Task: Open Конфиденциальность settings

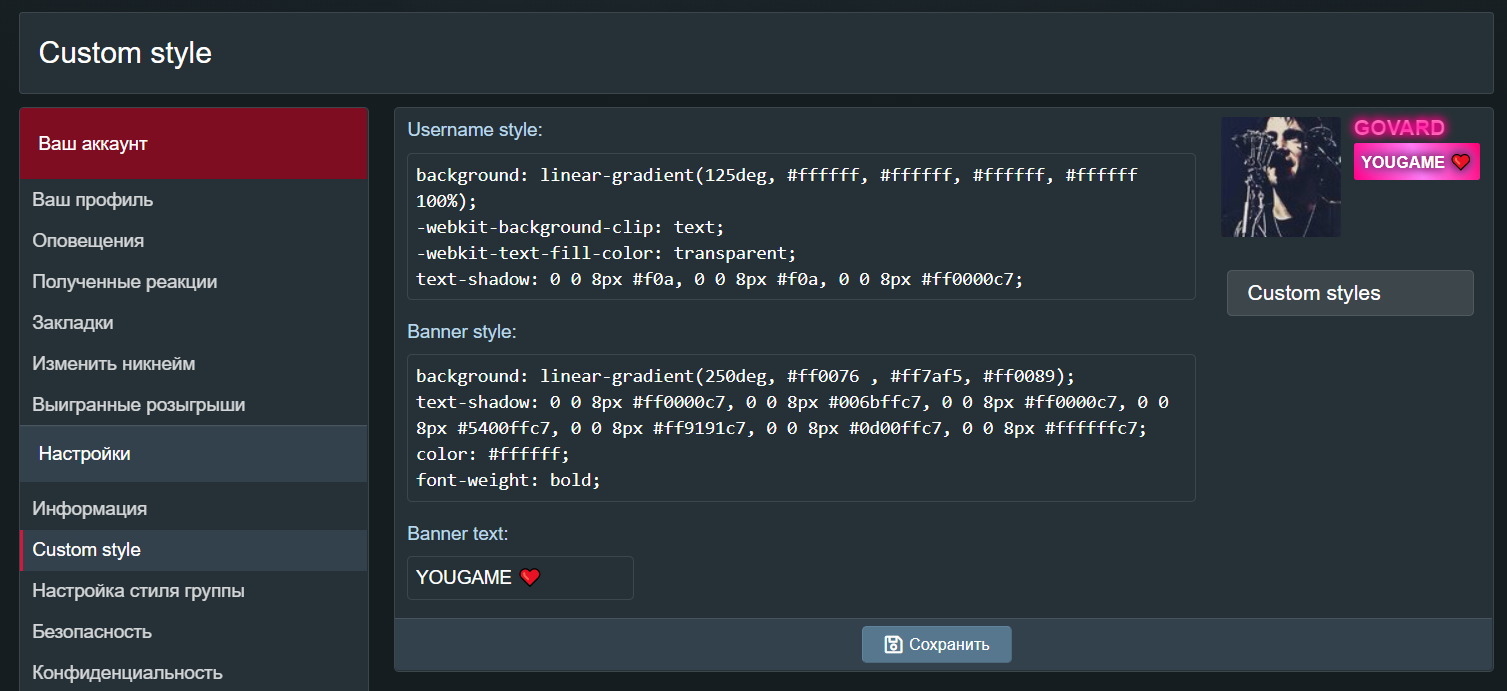Action: (127, 672)
